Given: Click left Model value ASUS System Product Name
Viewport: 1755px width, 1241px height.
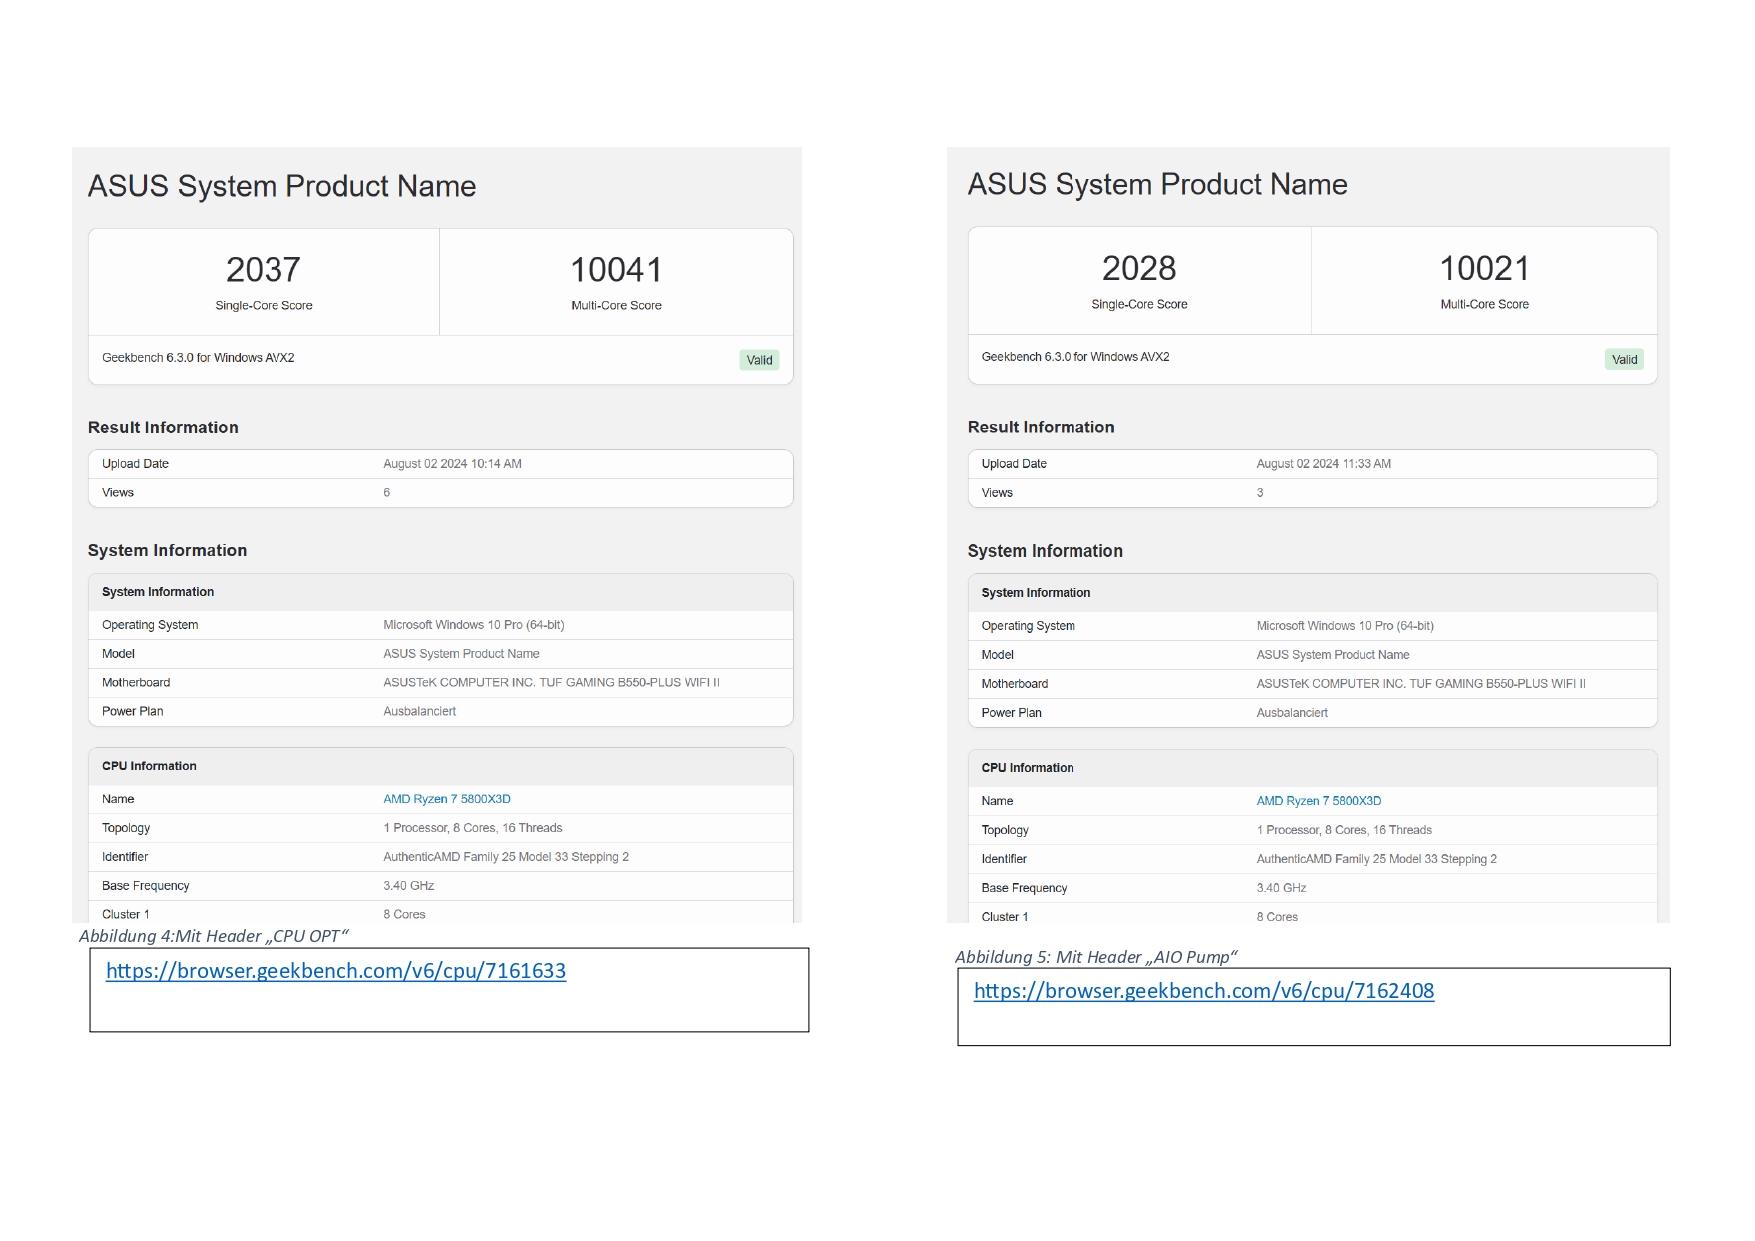Looking at the screenshot, I should click(461, 654).
